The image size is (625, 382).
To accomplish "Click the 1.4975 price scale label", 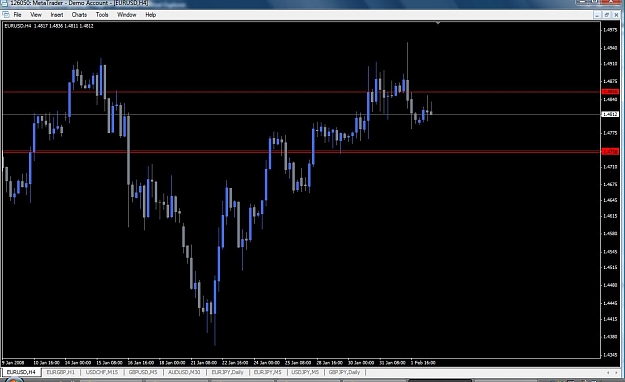I will tap(611, 30).
